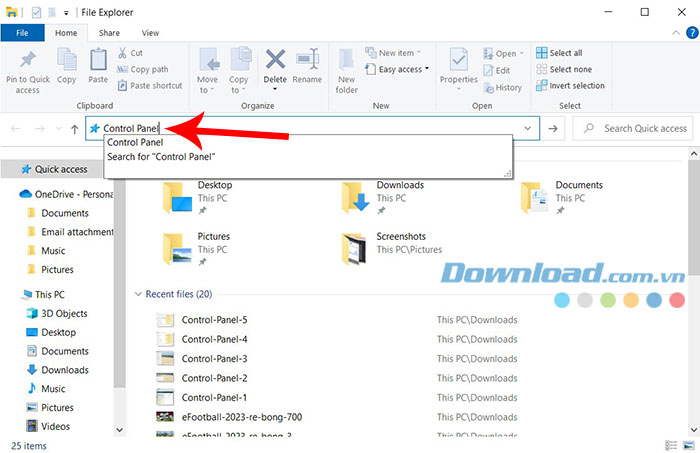Click Invert selection button
Image resolution: width=700 pixels, height=453 pixels.
tap(568, 85)
